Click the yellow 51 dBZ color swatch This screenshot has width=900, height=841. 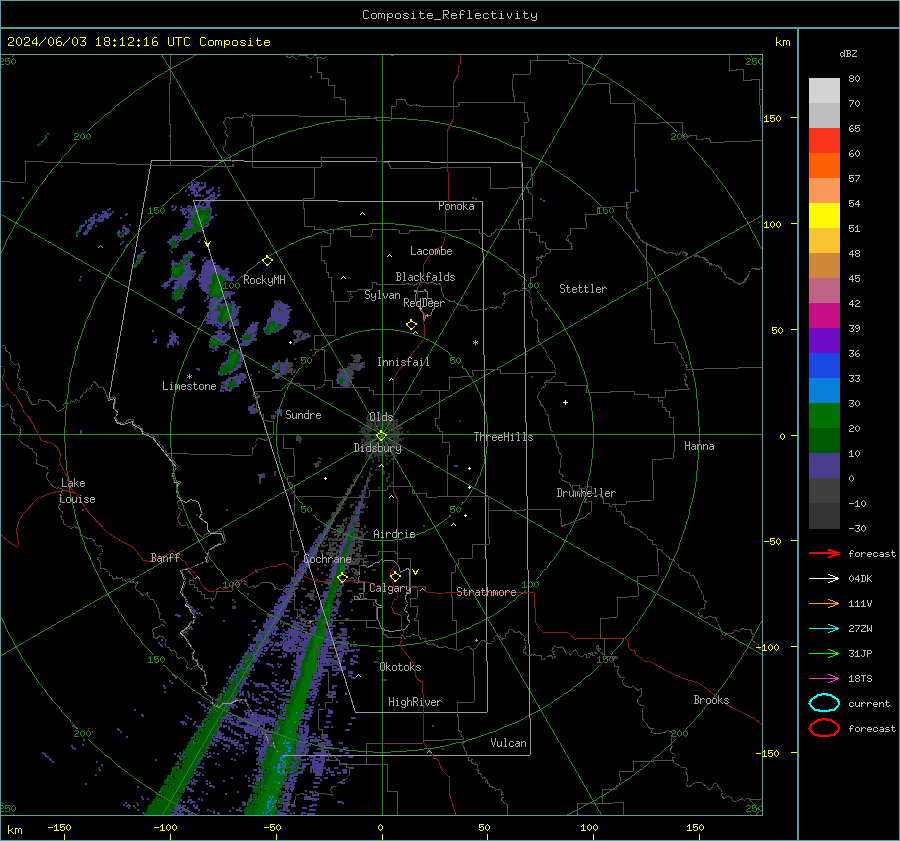(824, 216)
